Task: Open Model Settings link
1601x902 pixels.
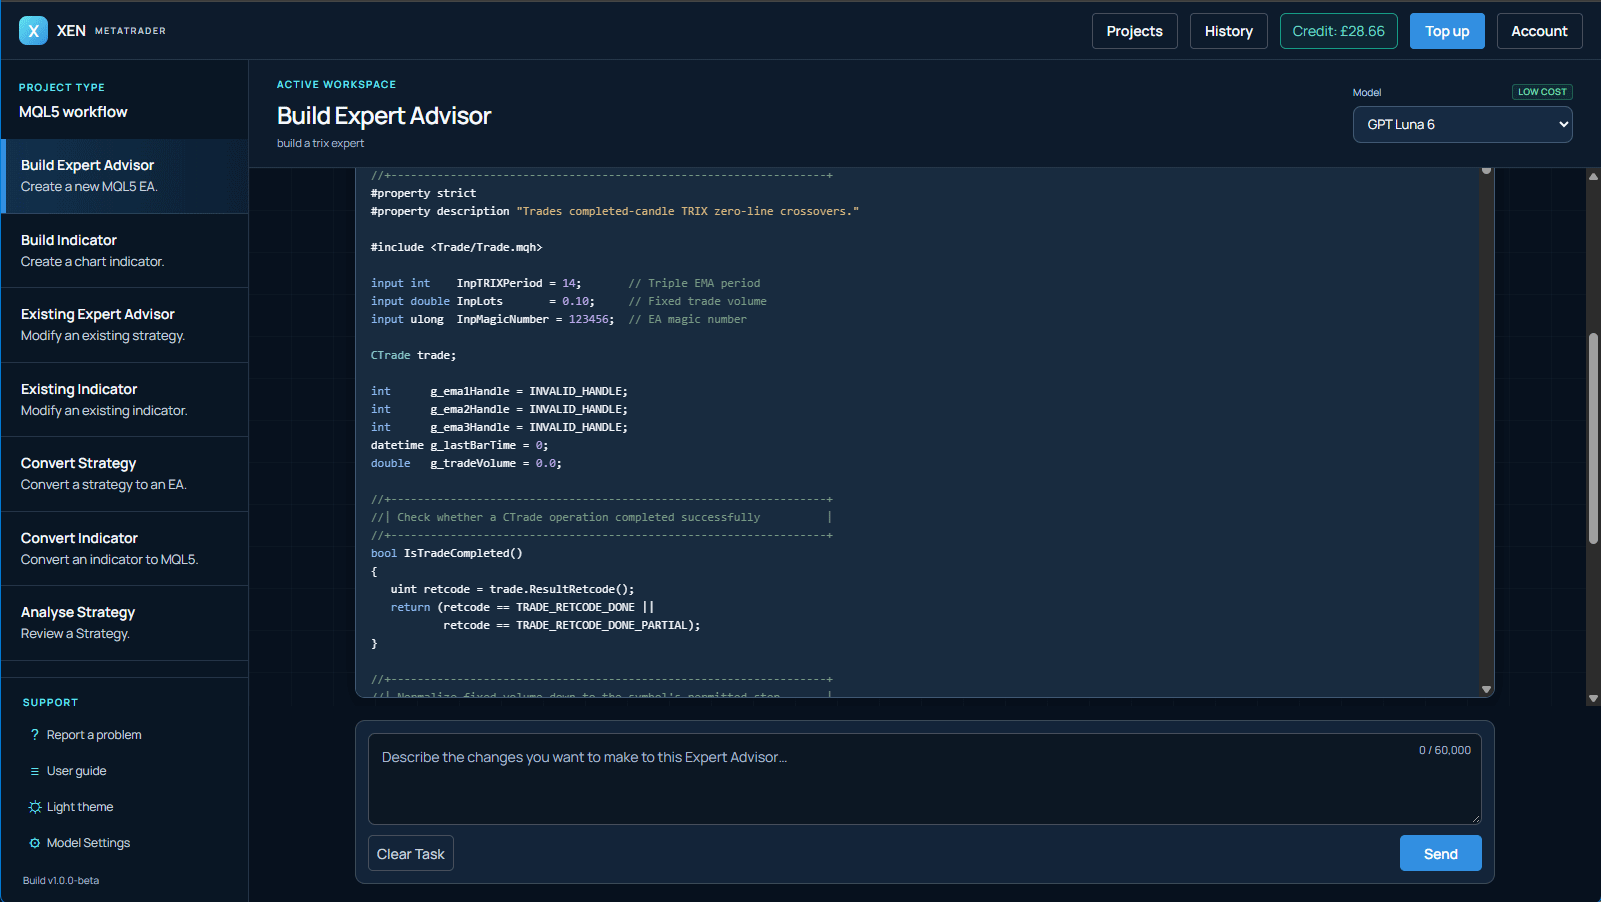Action: (x=88, y=843)
